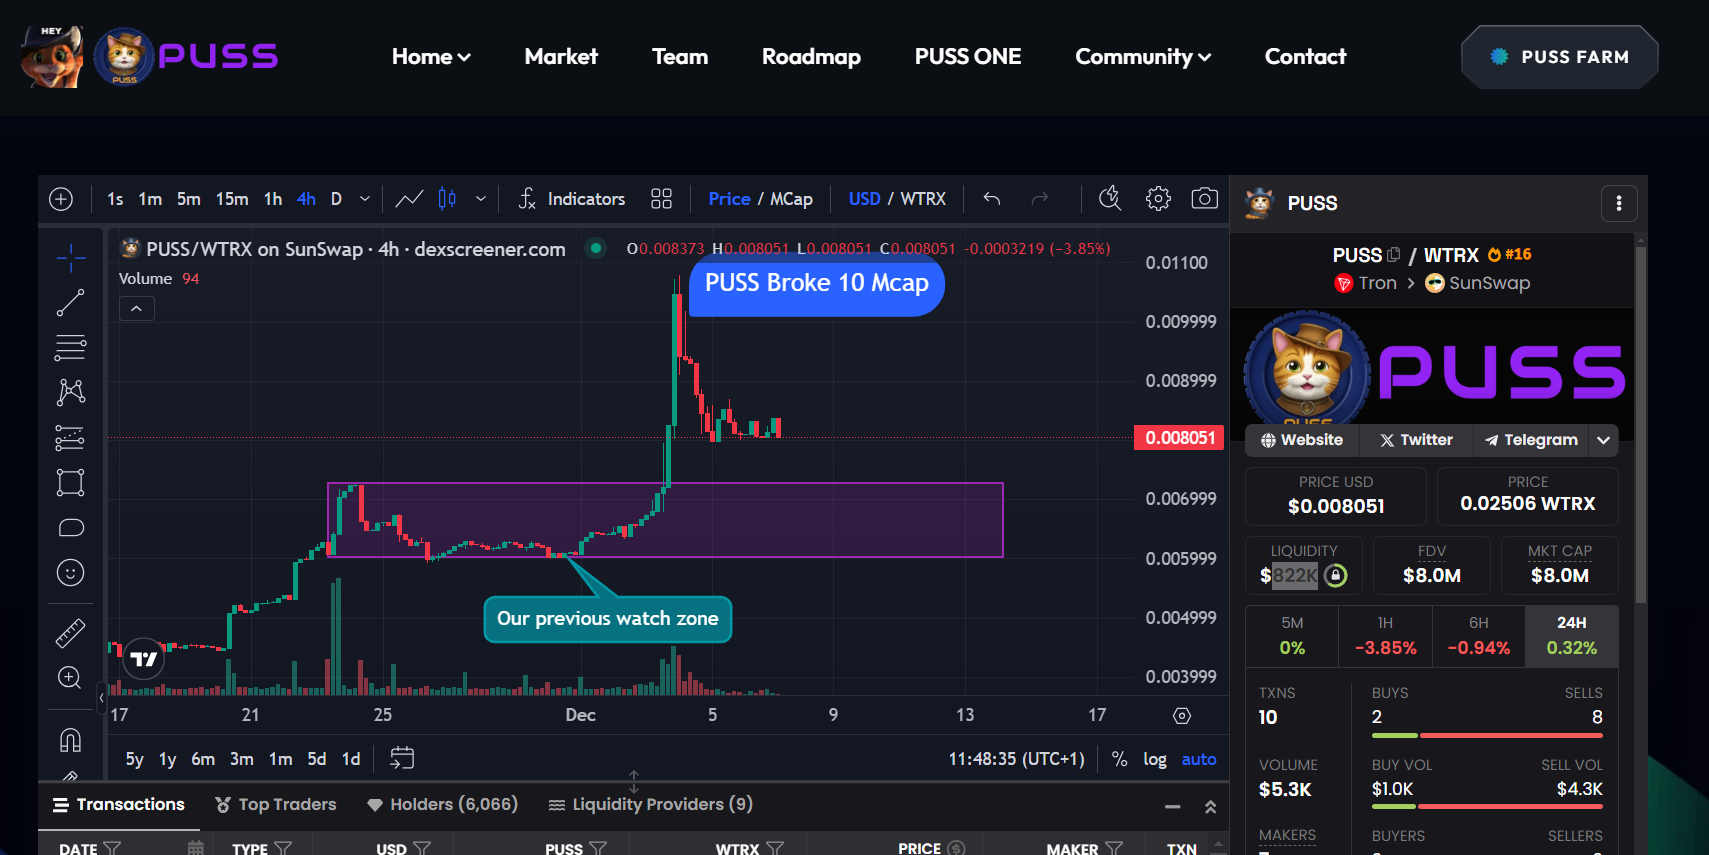Toggle the magnet mode icon

[x=70, y=740]
